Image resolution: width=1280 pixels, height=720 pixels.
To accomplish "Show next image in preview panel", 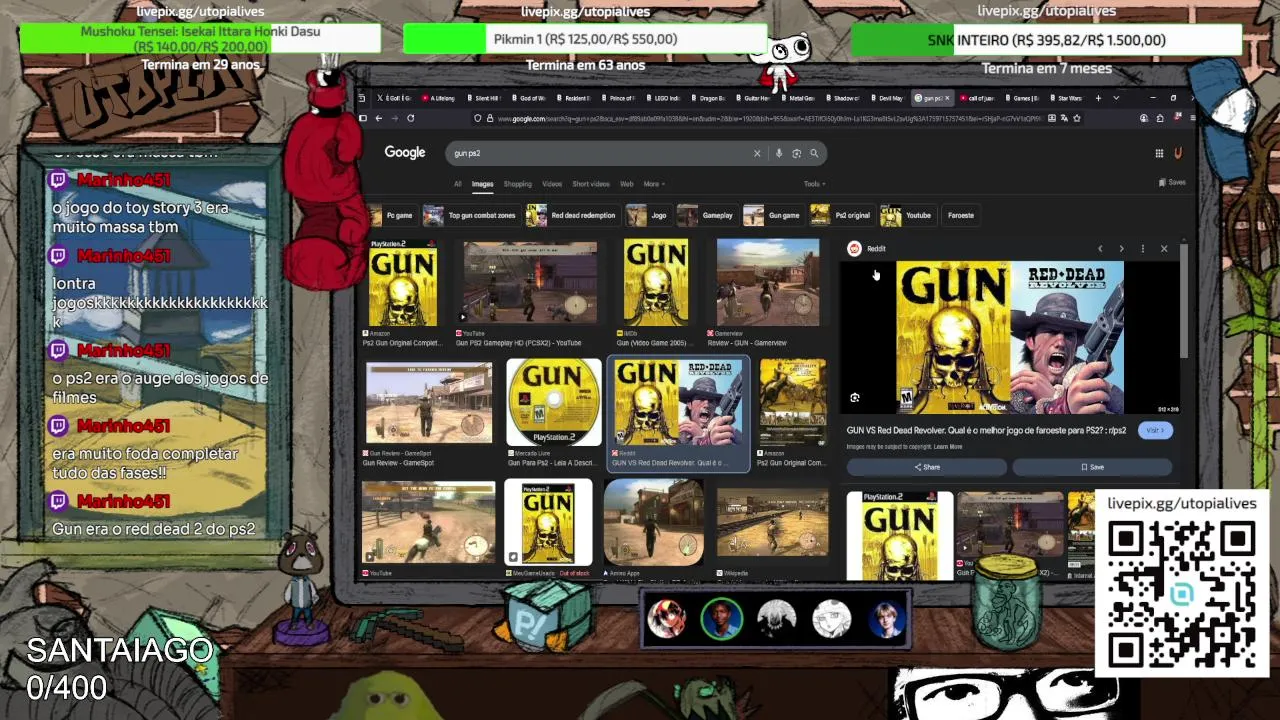I will point(1121,249).
